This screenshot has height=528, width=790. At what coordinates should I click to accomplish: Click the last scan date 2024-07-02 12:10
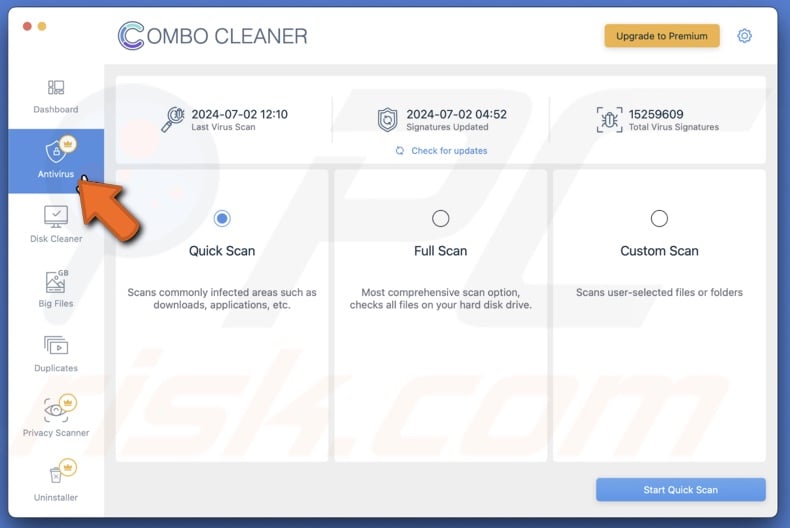240,114
